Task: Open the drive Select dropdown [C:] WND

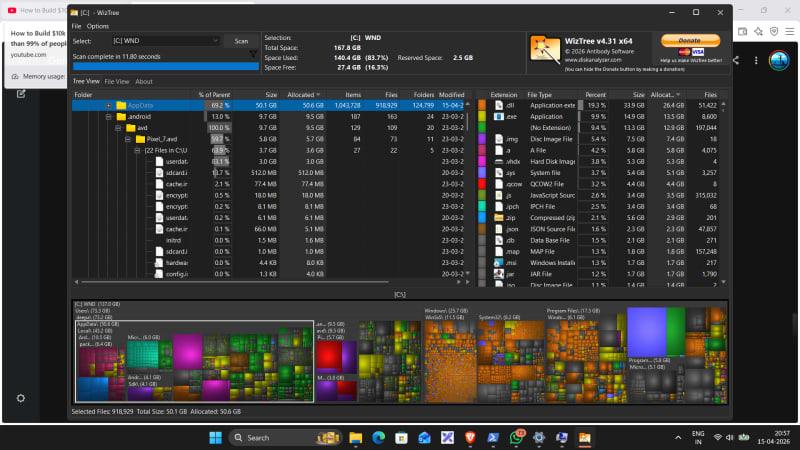Action: tap(166, 40)
